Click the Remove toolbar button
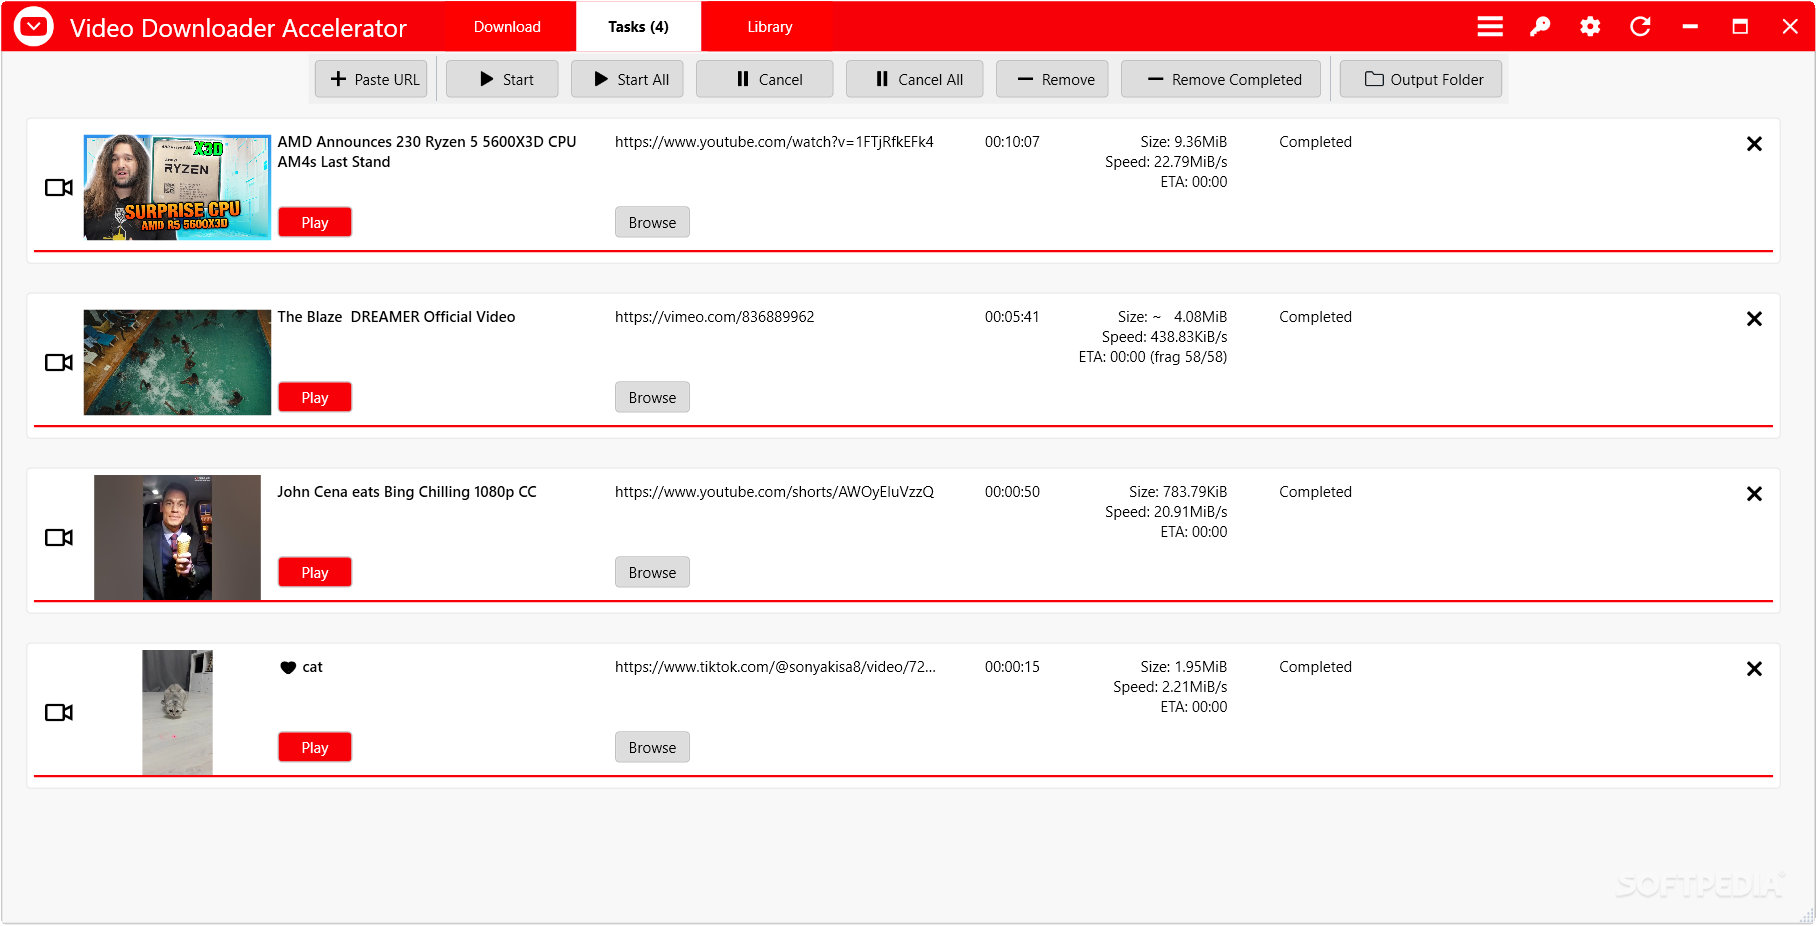This screenshot has width=1816, height=926. 1052,79
